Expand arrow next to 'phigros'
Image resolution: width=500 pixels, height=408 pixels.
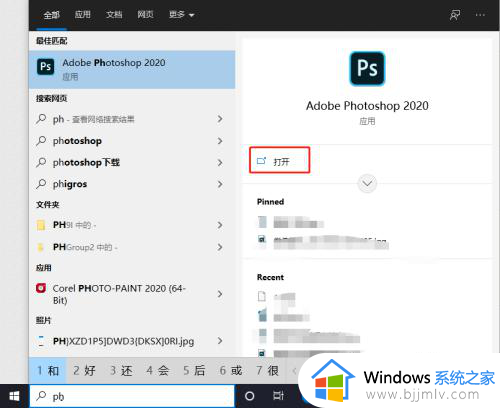tap(220, 184)
